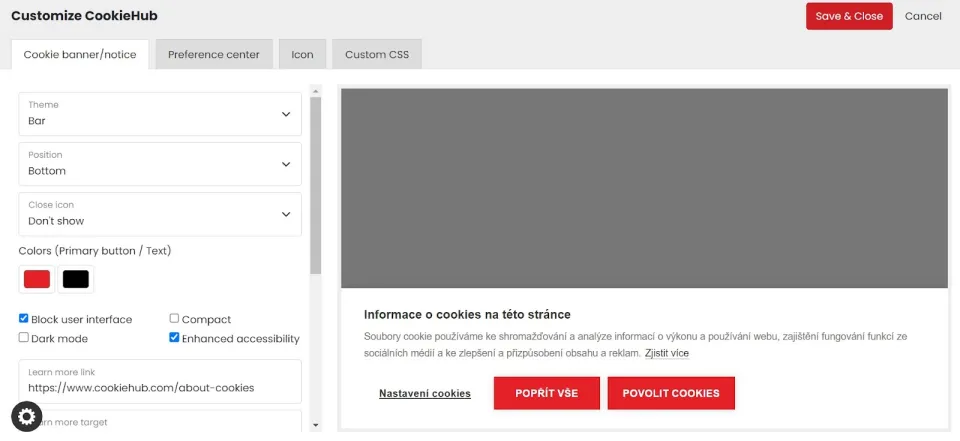Click the Informace o cookies na této stránce heading

(x=467, y=315)
